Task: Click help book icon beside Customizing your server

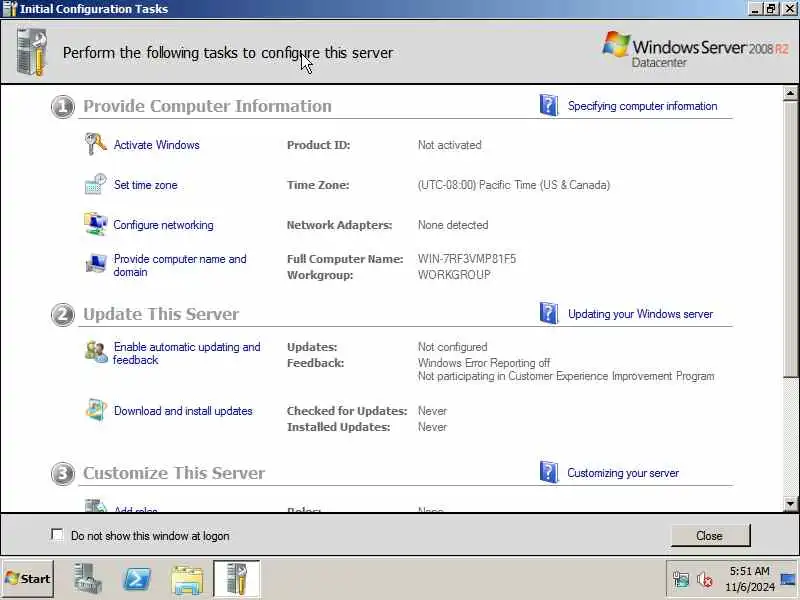Action: tap(548, 472)
